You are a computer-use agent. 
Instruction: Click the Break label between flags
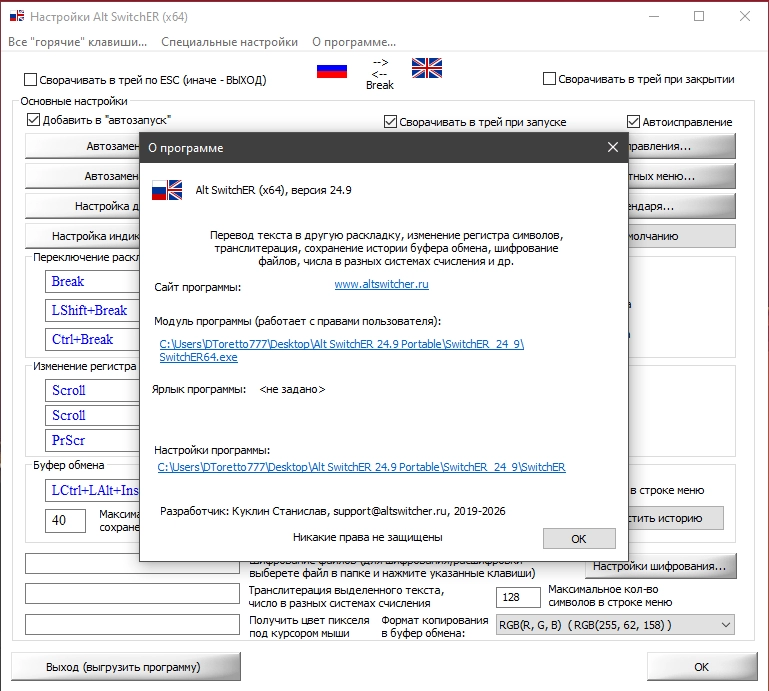pos(380,85)
